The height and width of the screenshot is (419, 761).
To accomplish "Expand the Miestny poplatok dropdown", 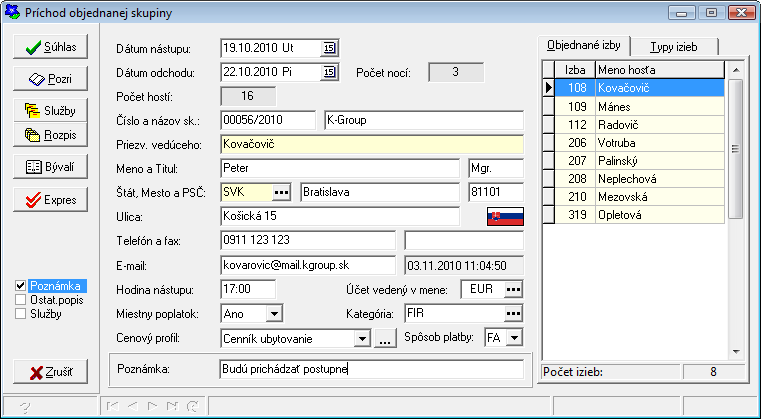I will (x=274, y=314).
